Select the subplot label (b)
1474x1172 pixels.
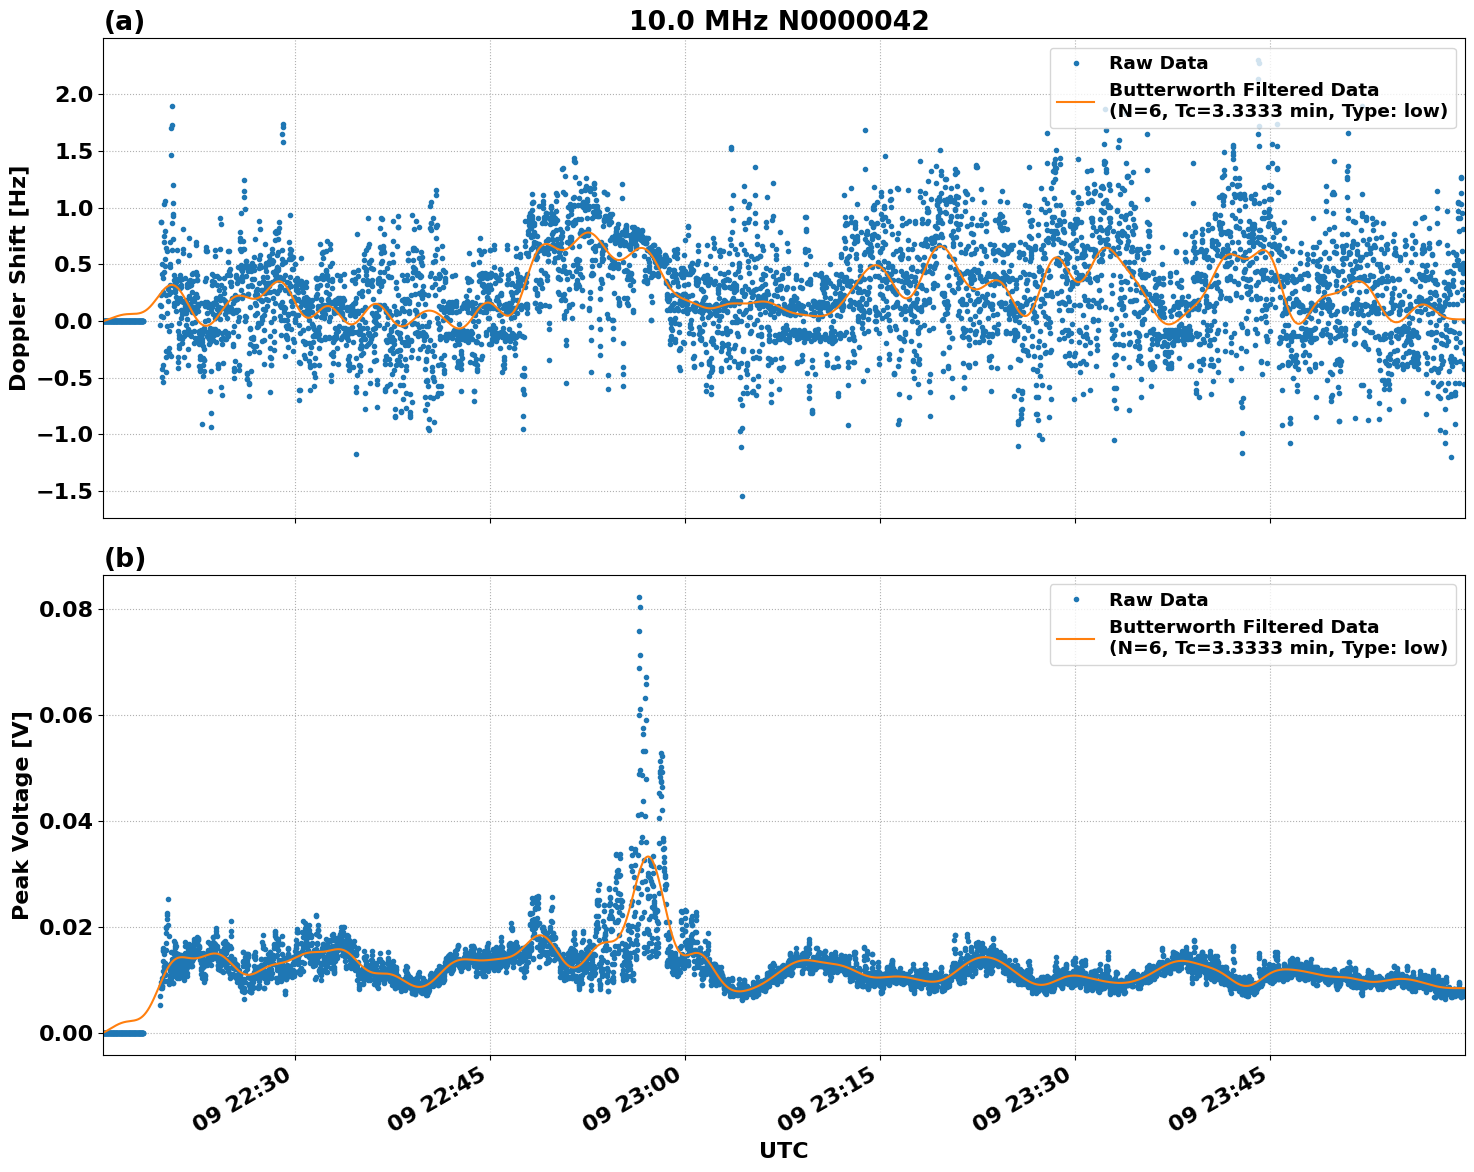pyautogui.click(x=123, y=558)
